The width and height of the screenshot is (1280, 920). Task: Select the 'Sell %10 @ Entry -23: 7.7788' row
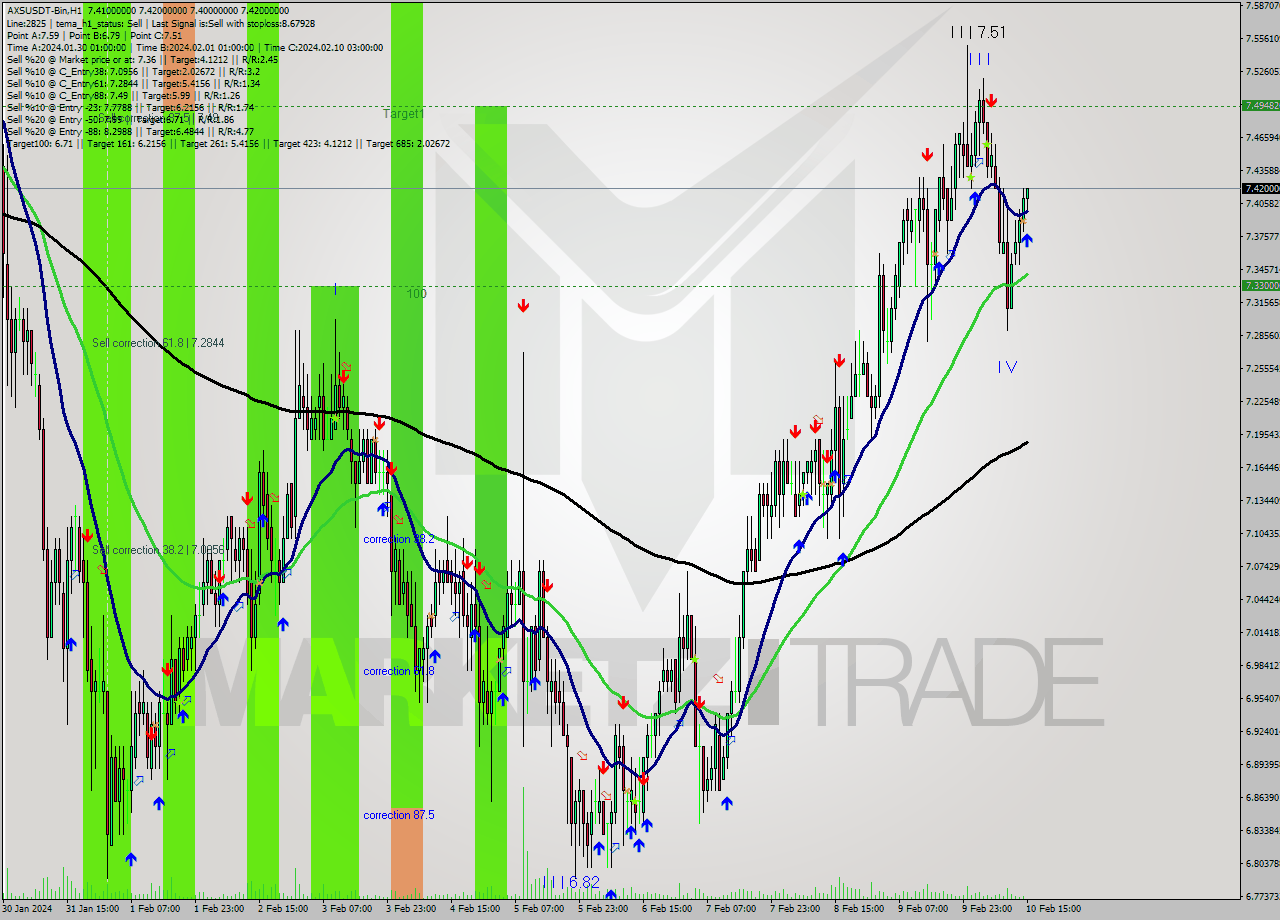tap(130, 107)
